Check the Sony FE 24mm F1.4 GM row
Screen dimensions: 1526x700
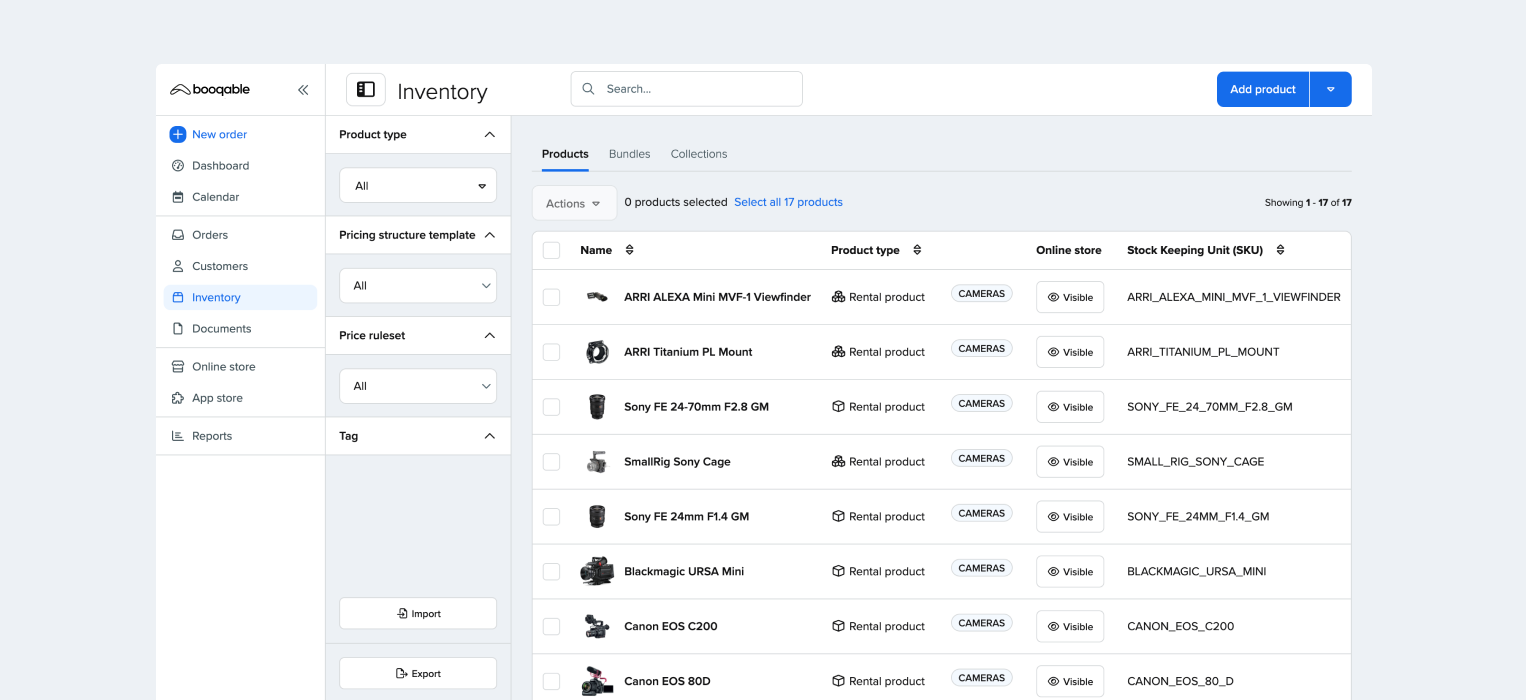pos(551,517)
